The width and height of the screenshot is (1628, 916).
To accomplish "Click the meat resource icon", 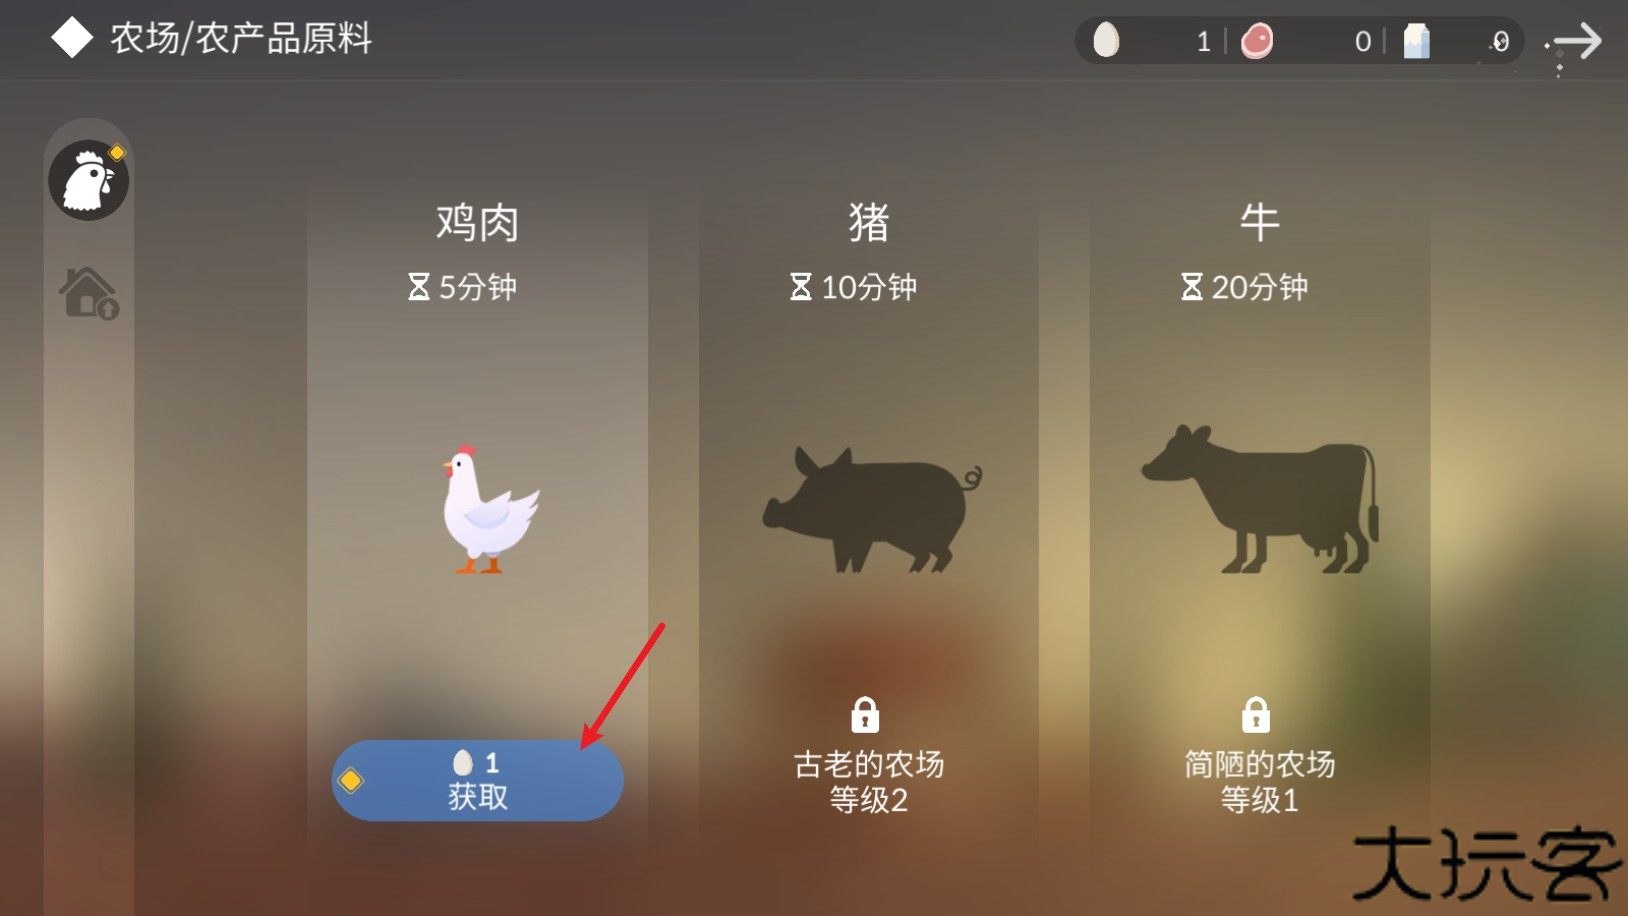I will click(1257, 41).
